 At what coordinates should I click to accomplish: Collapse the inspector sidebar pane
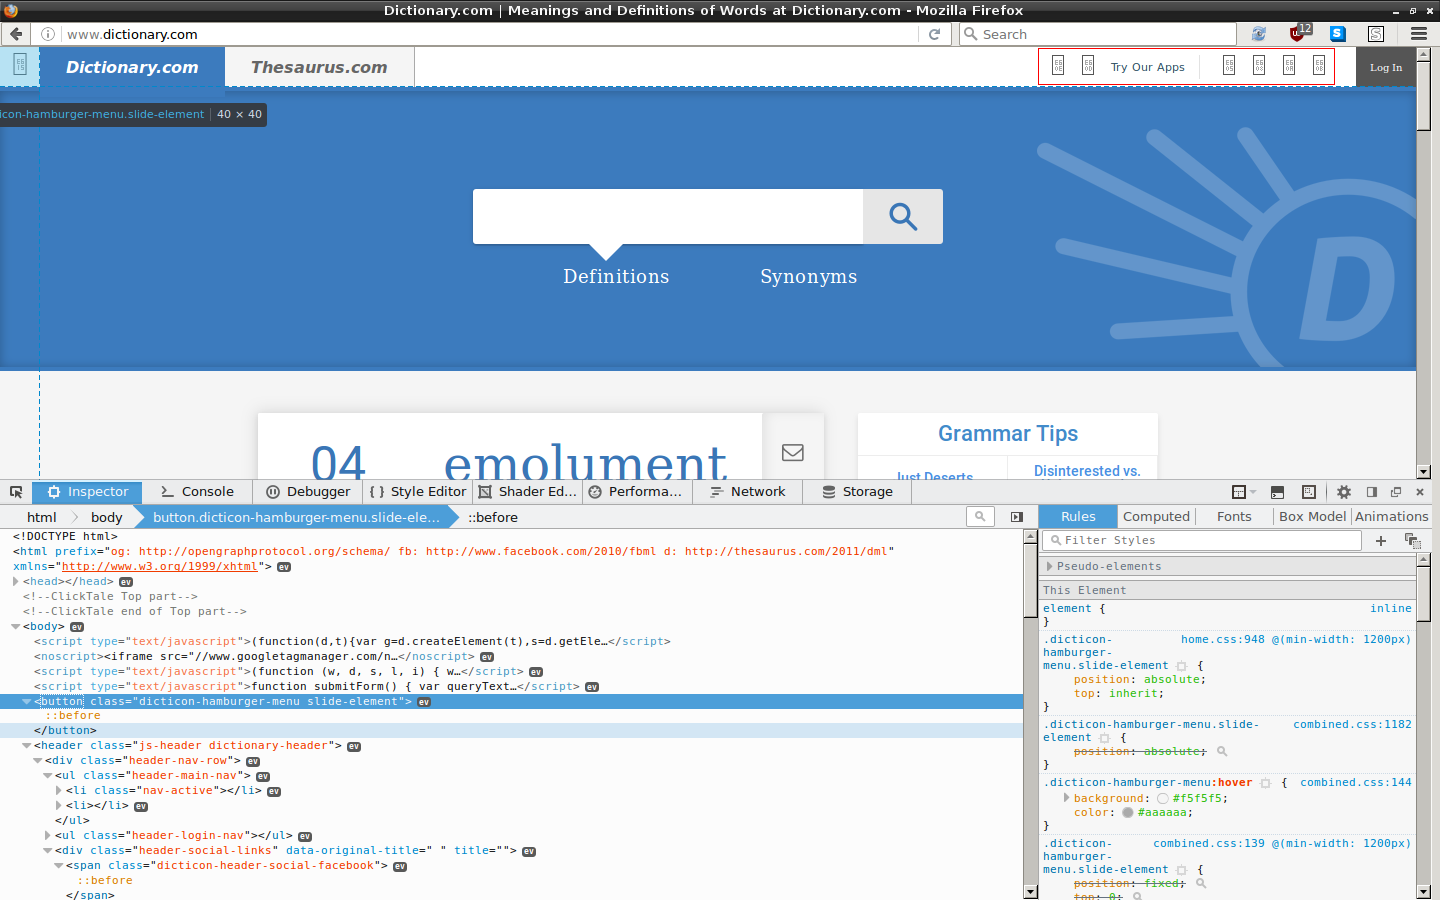(1017, 517)
